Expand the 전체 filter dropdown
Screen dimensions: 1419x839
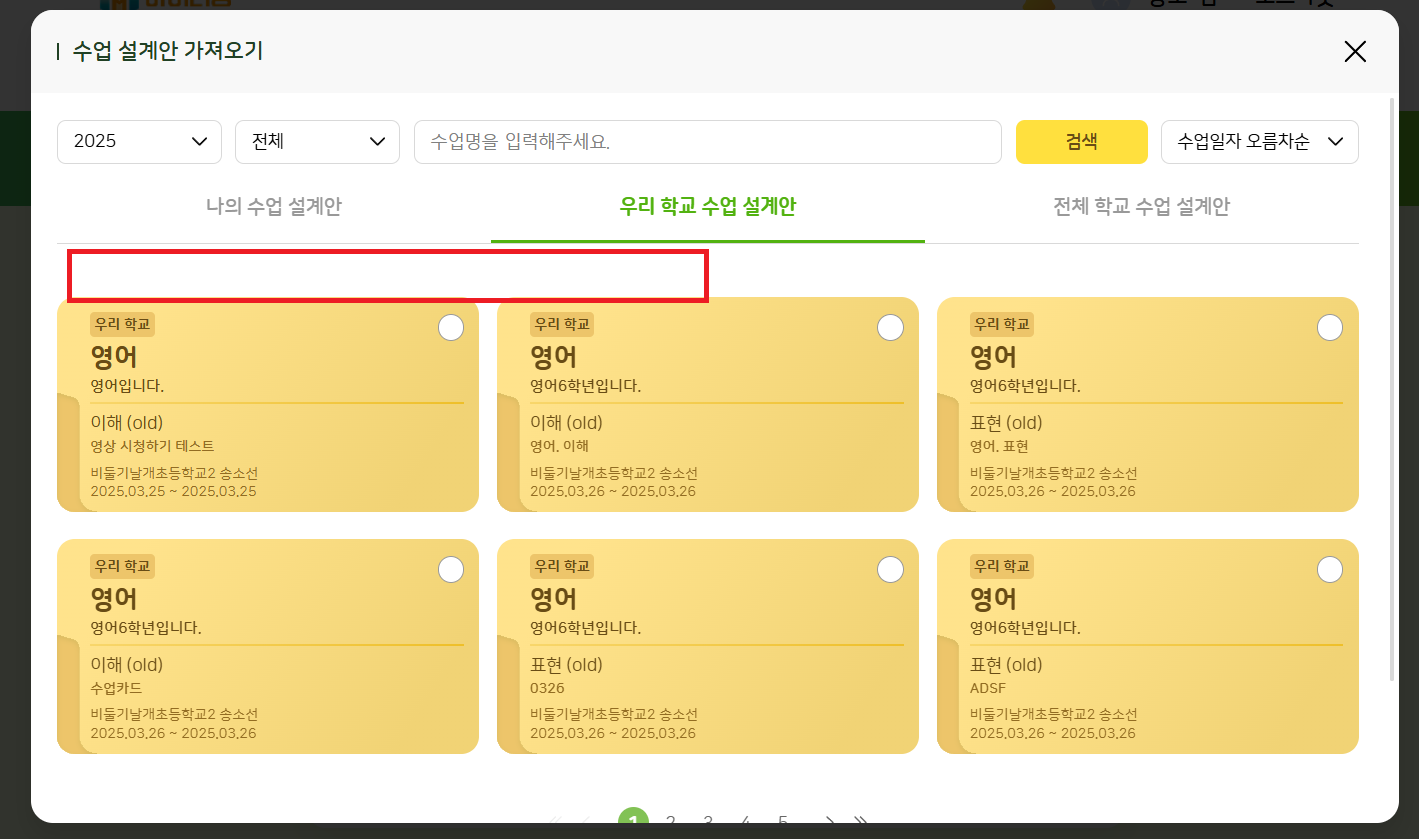(x=317, y=142)
